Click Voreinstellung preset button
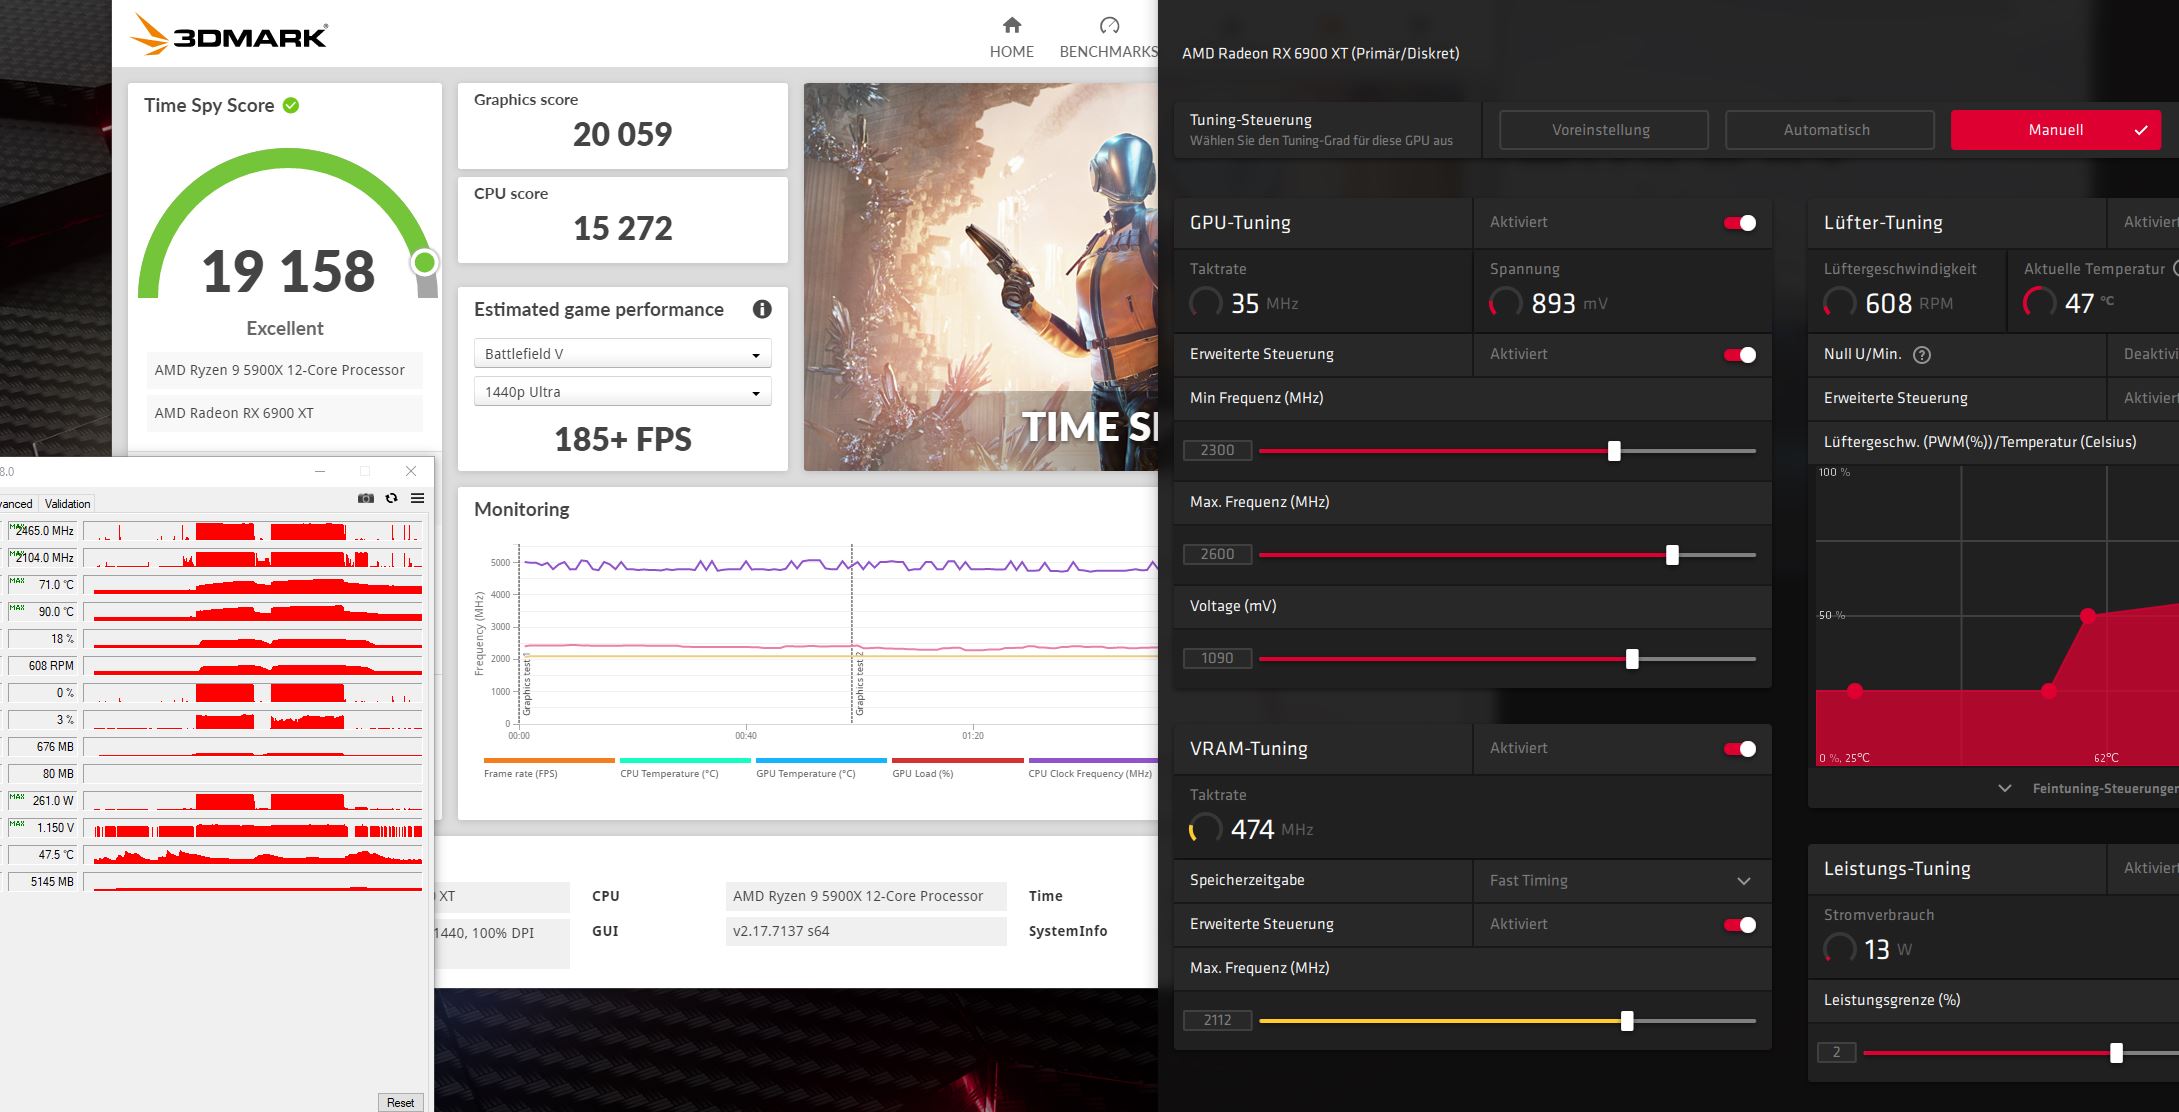 click(1601, 129)
